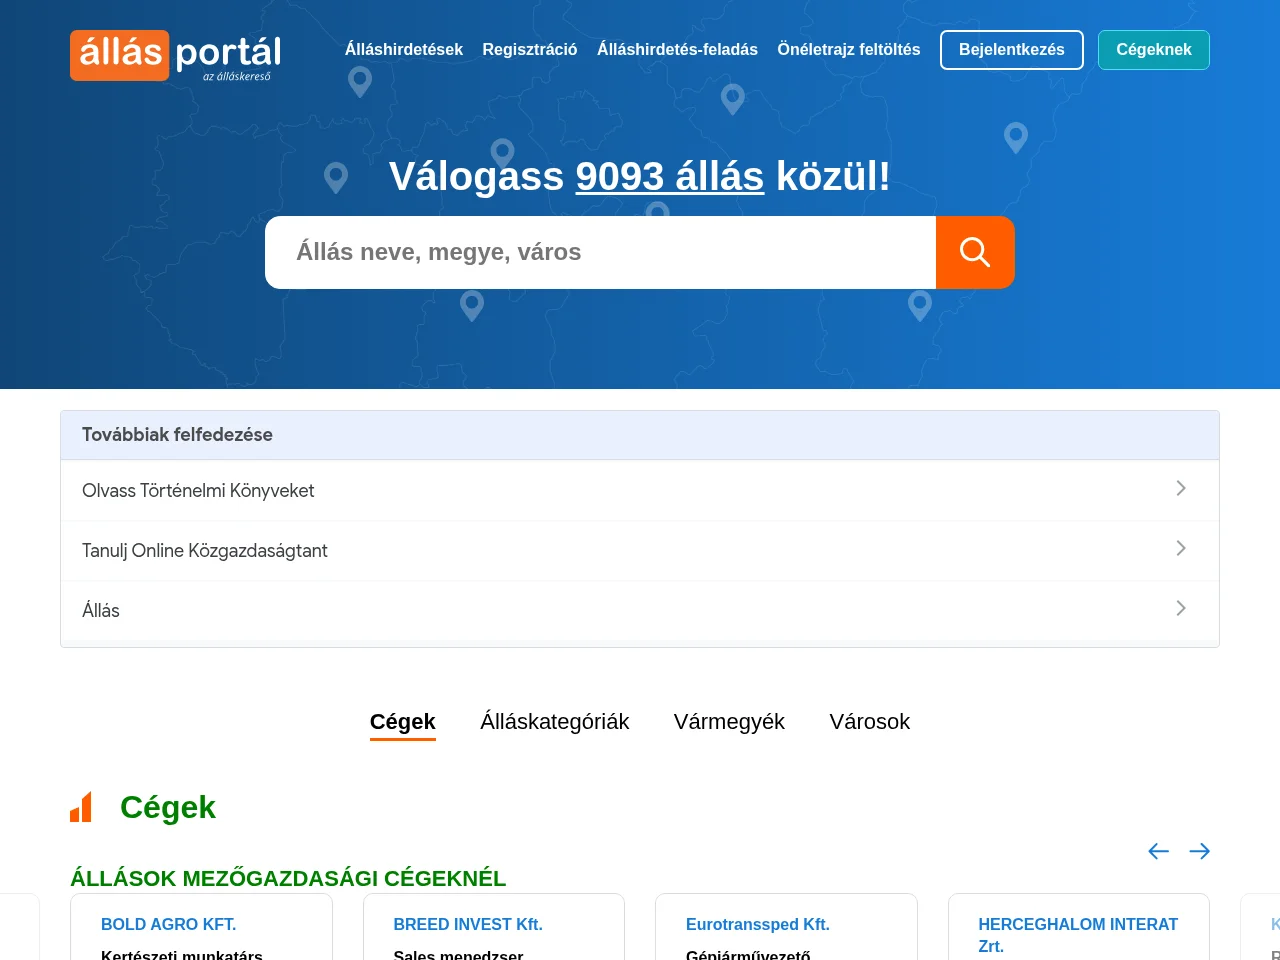Open HERCEGHALOM INTERAT Zrt. company link
The width and height of the screenshot is (1280, 960).
pyautogui.click(x=1078, y=935)
